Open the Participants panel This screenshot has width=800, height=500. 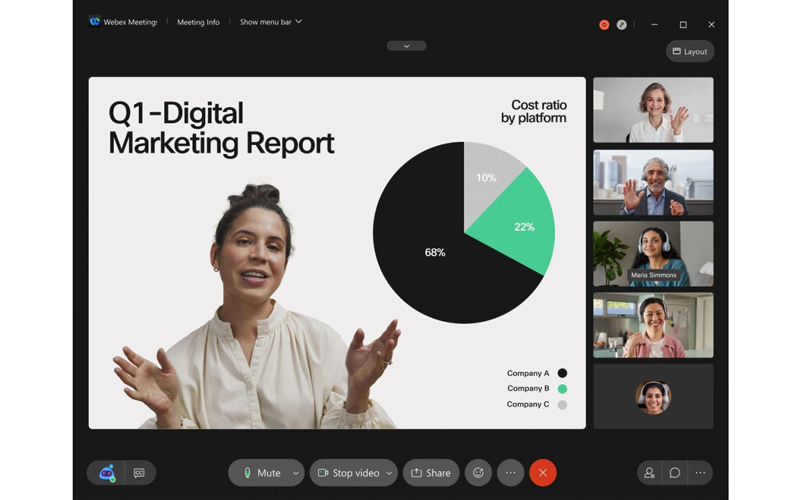coord(649,473)
